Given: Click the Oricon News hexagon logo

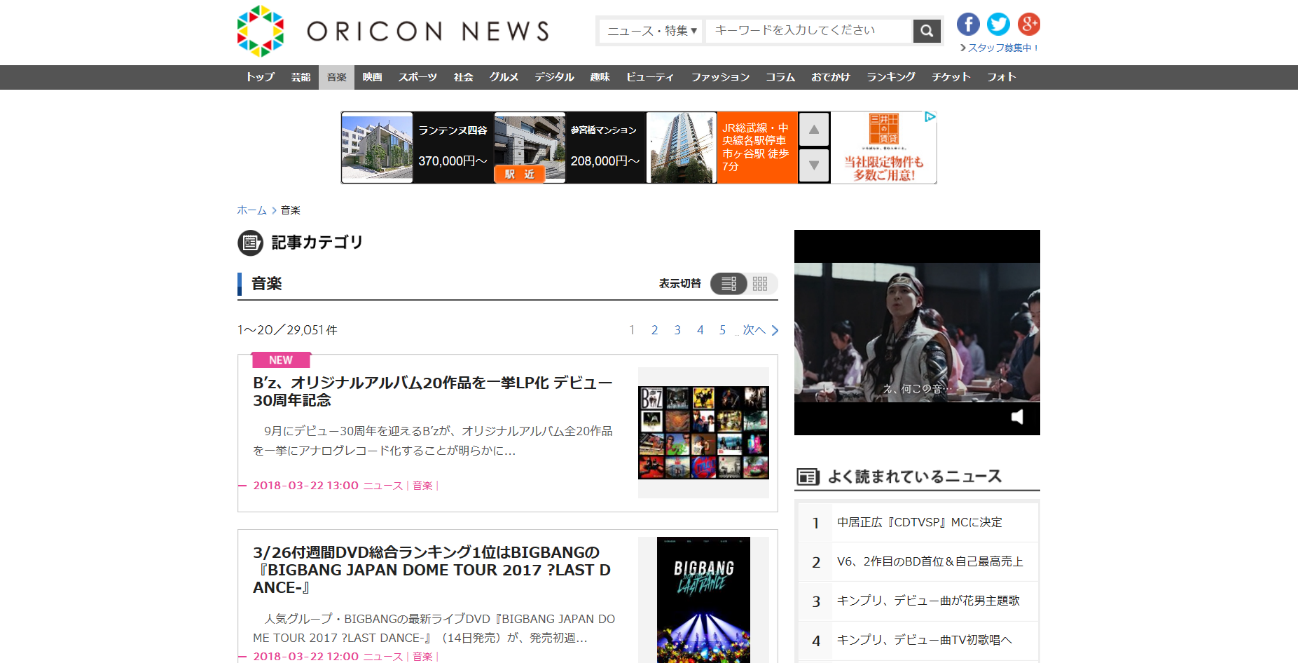Looking at the screenshot, I should pyautogui.click(x=260, y=31).
